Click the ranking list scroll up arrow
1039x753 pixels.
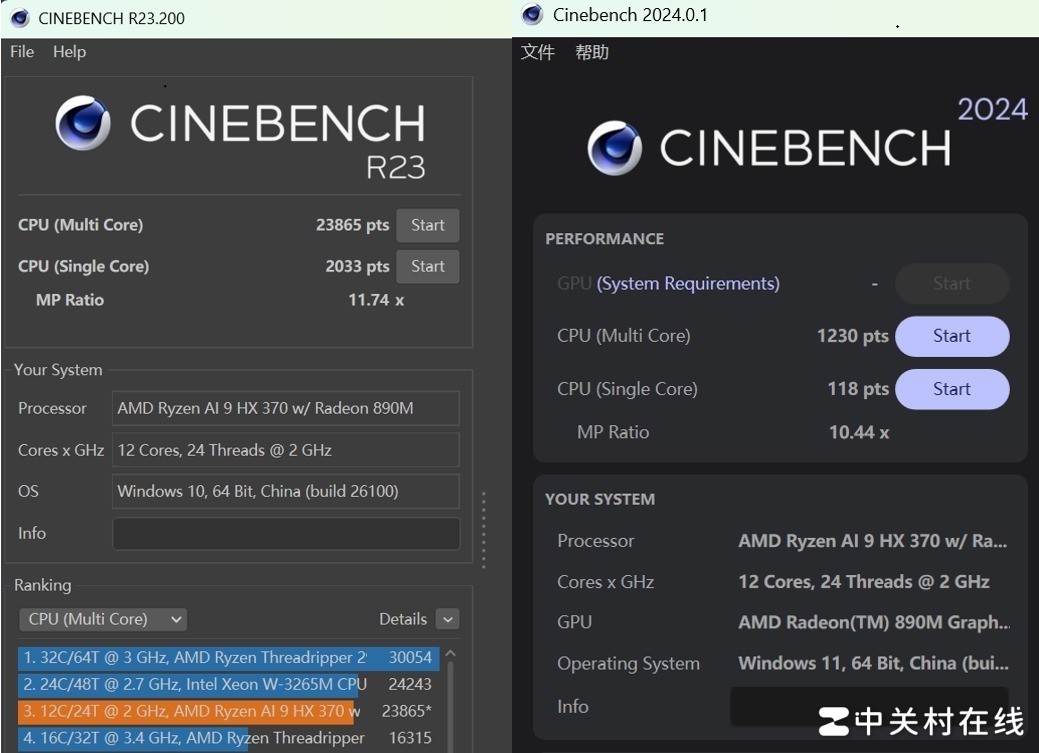451,654
